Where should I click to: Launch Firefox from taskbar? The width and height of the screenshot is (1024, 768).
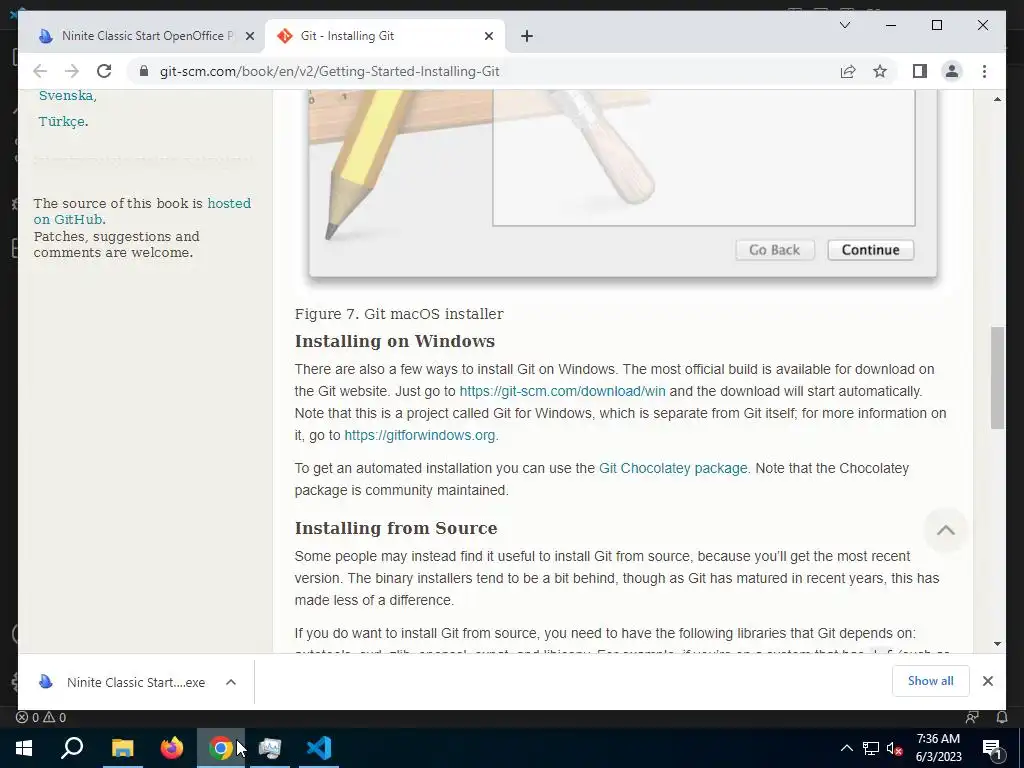[x=172, y=748]
